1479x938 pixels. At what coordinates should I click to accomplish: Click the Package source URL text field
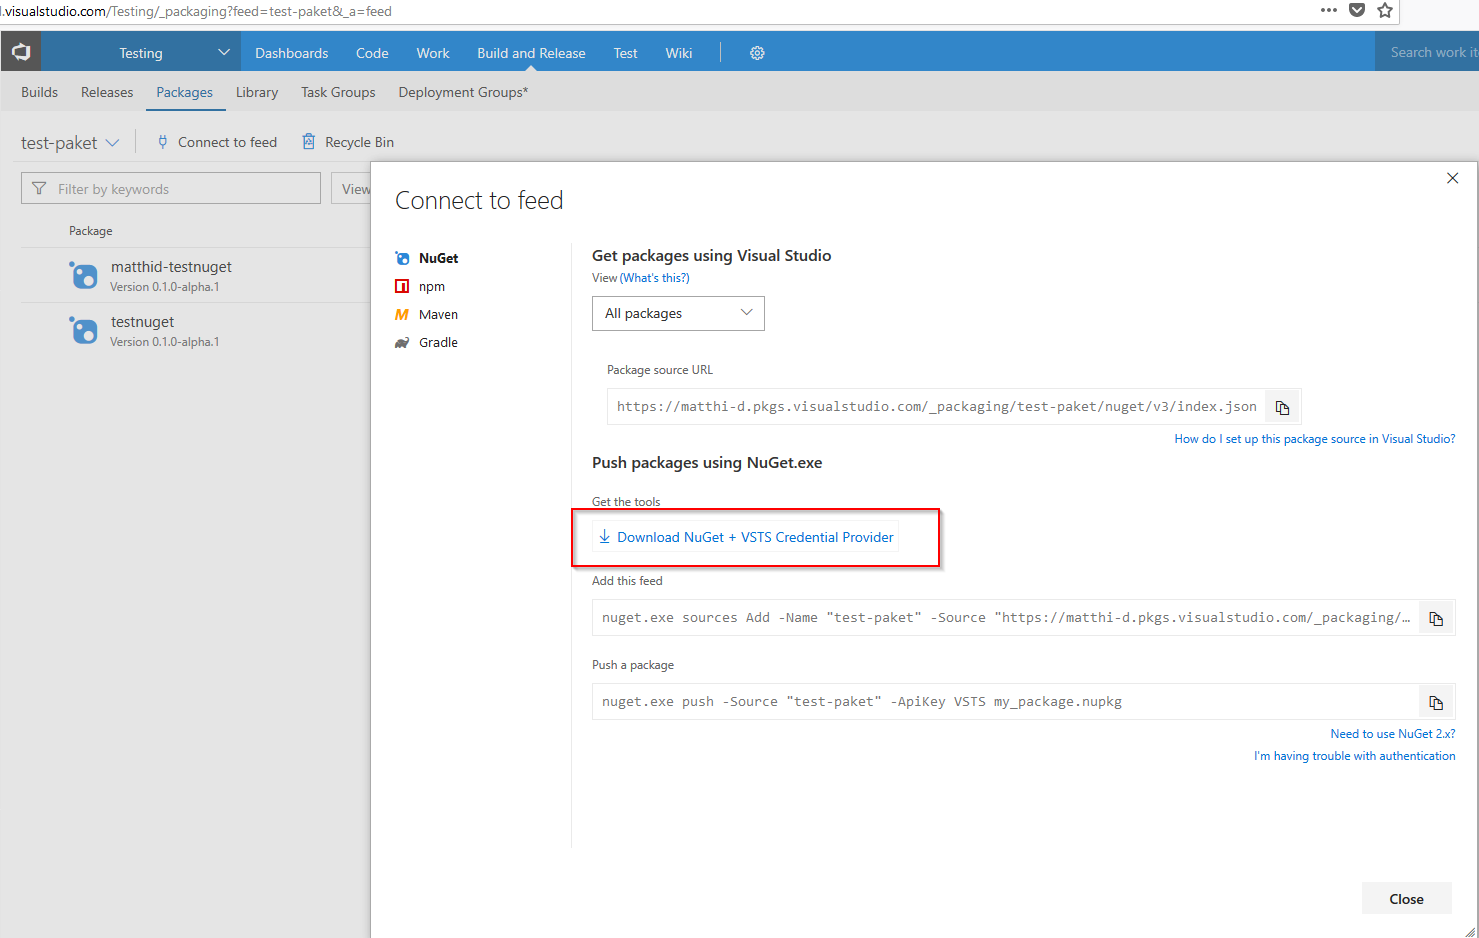(936, 407)
